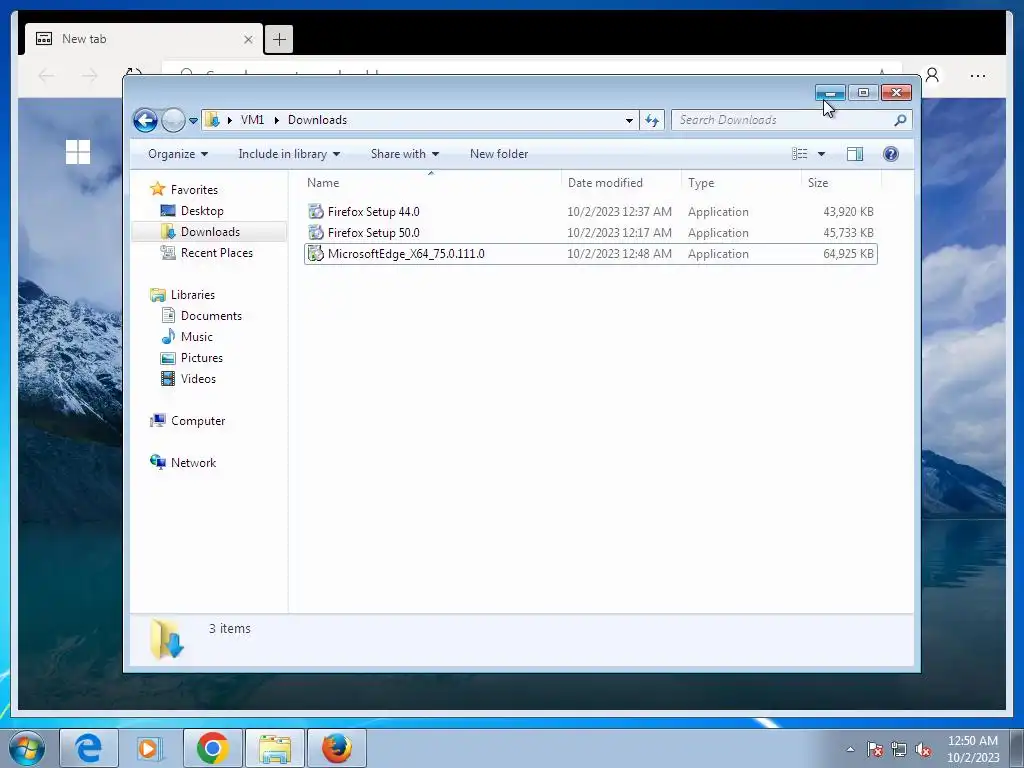Click the Firefox Setup 44.0 installer icon
The image size is (1024, 768).
[316, 212]
